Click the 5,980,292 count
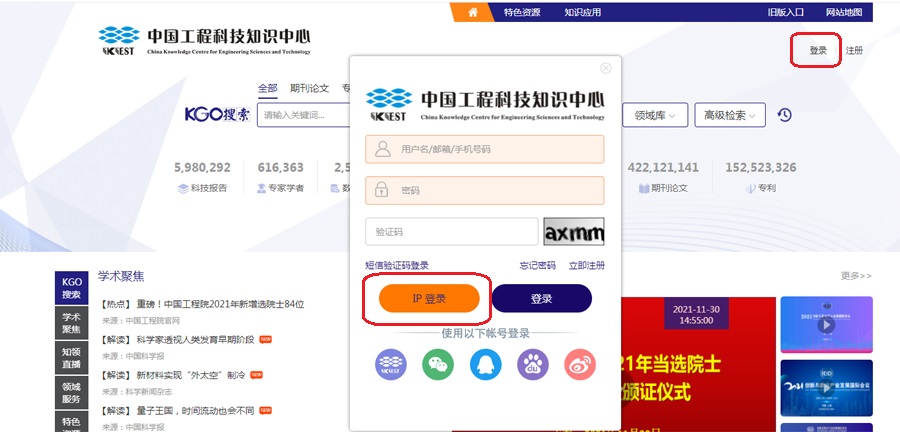900x432 pixels. [203, 168]
